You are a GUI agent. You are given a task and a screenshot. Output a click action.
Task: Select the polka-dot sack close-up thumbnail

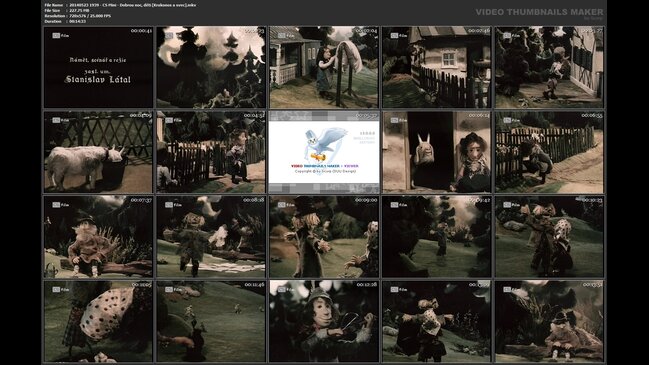[x=98, y=321]
